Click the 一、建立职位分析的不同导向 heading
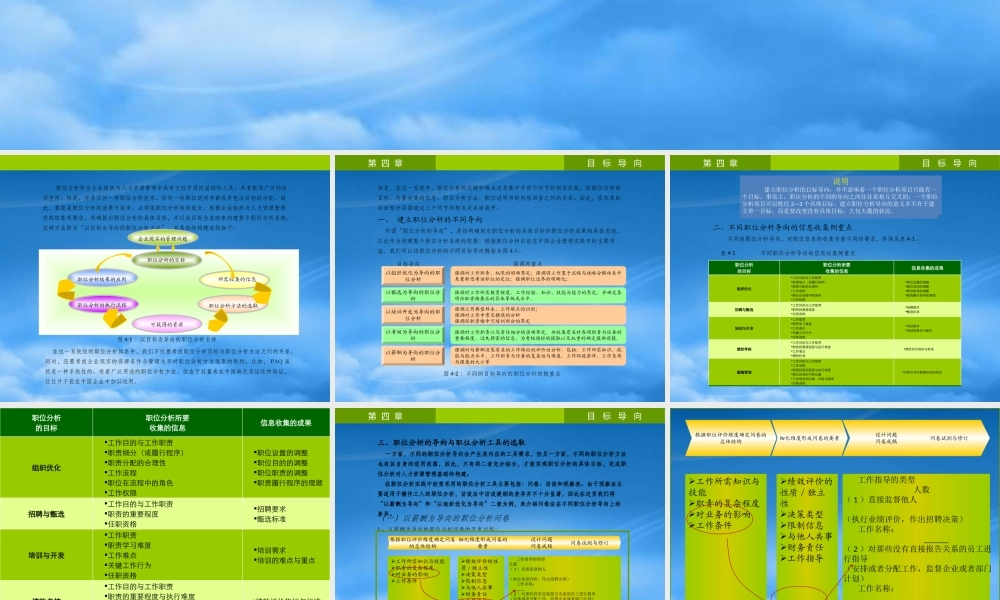 (x=430, y=219)
